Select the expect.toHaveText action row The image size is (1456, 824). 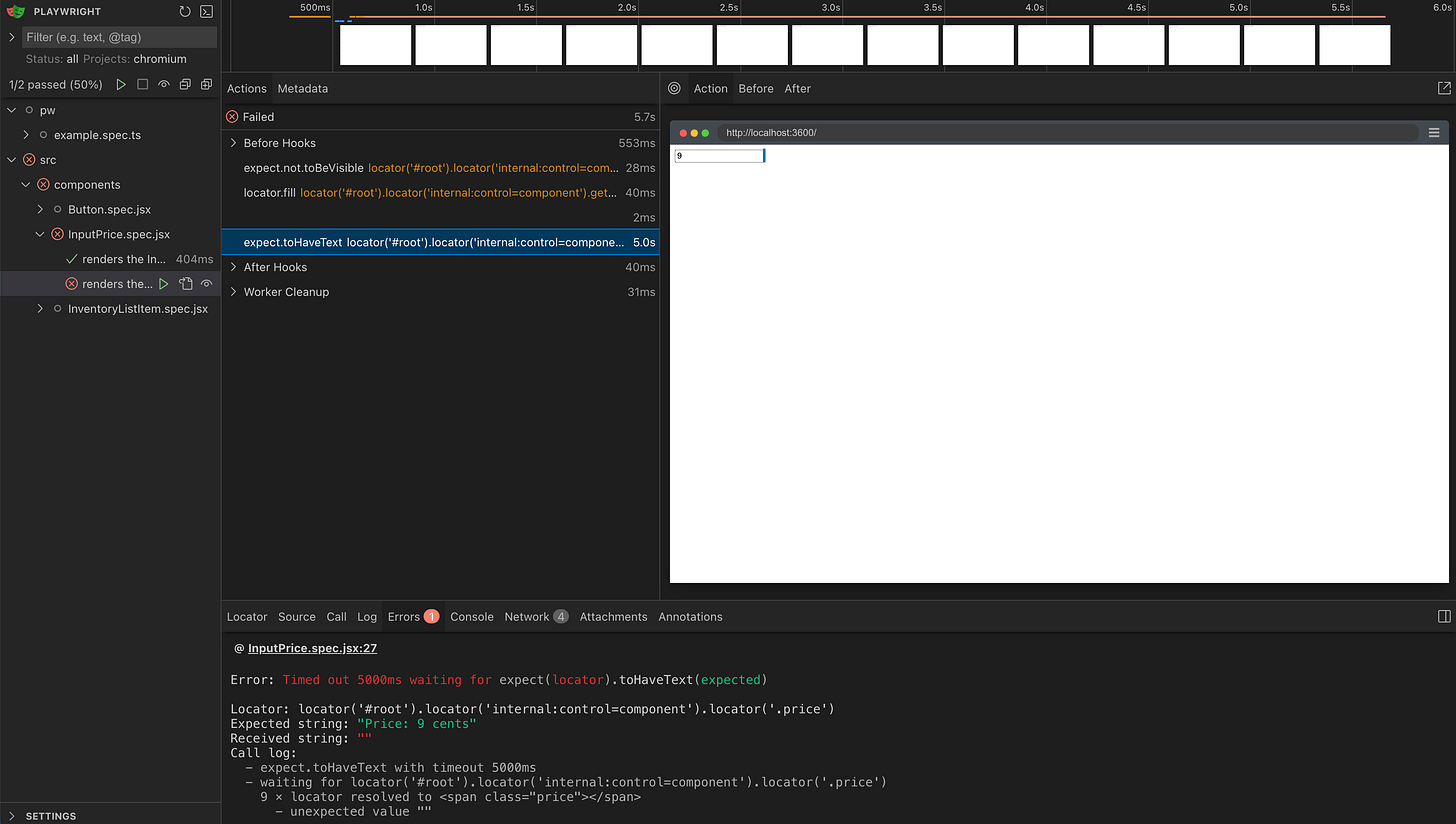pyautogui.click(x=440, y=242)
